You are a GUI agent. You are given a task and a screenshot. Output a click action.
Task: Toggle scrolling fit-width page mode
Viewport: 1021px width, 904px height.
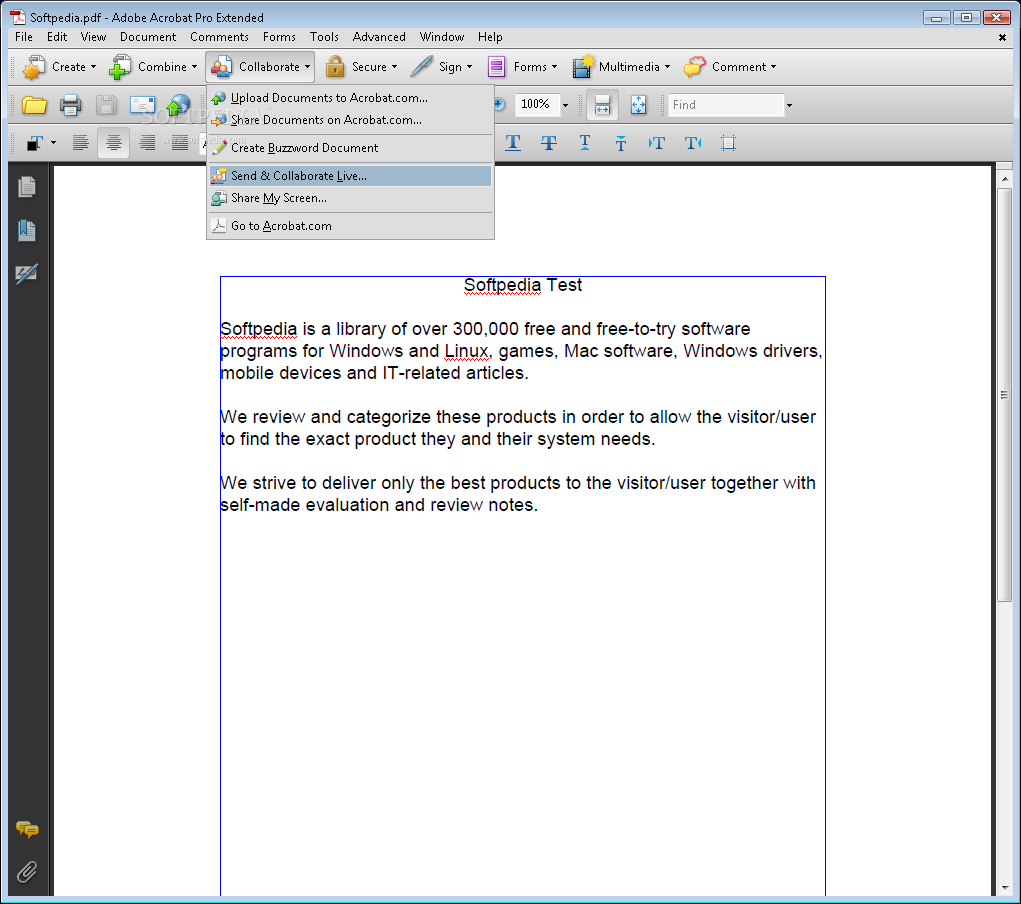pos(602,105)
